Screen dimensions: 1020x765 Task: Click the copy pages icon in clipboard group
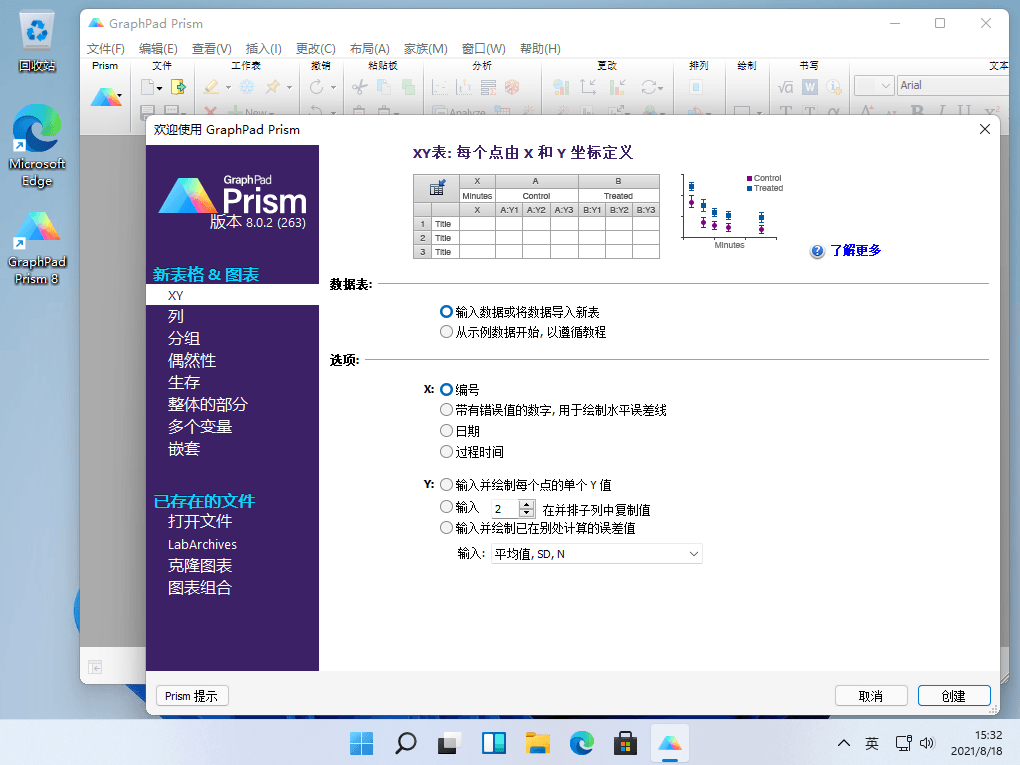click(x=384, y=87)
